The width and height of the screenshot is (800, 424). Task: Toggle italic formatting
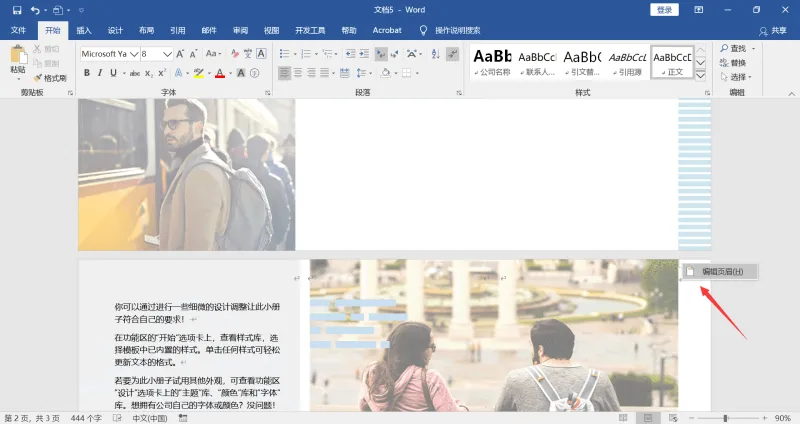pos(100,73)
